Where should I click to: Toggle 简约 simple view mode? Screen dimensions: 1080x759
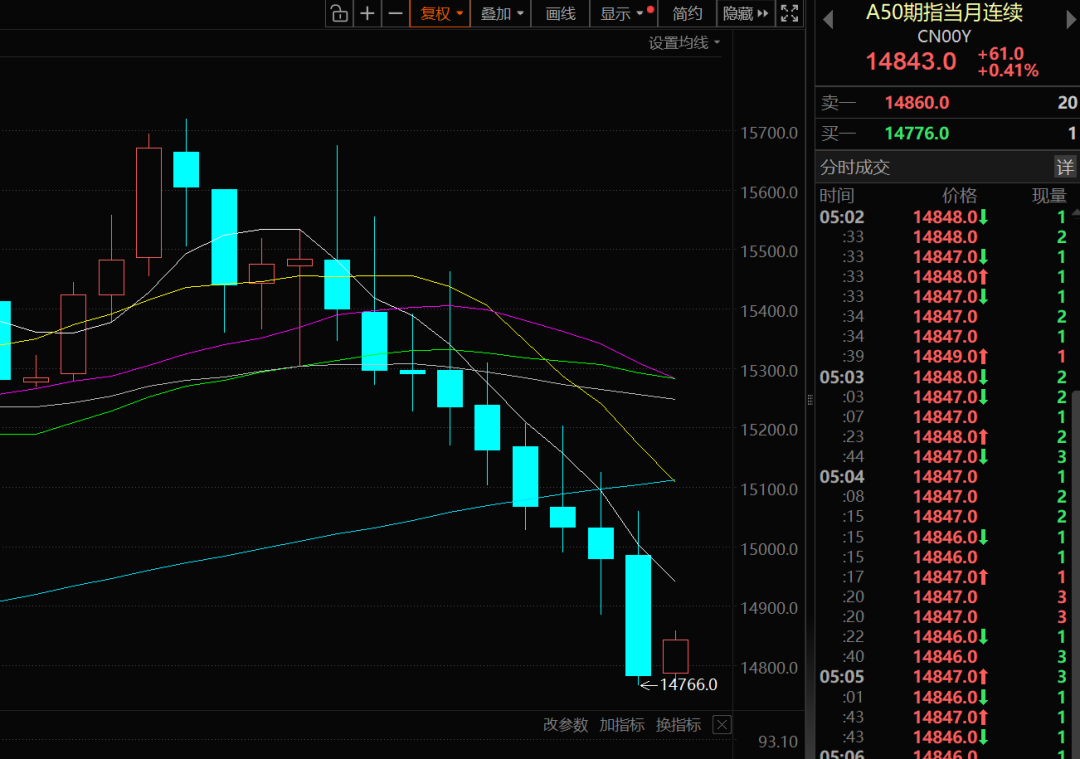(x=687, y=13)
